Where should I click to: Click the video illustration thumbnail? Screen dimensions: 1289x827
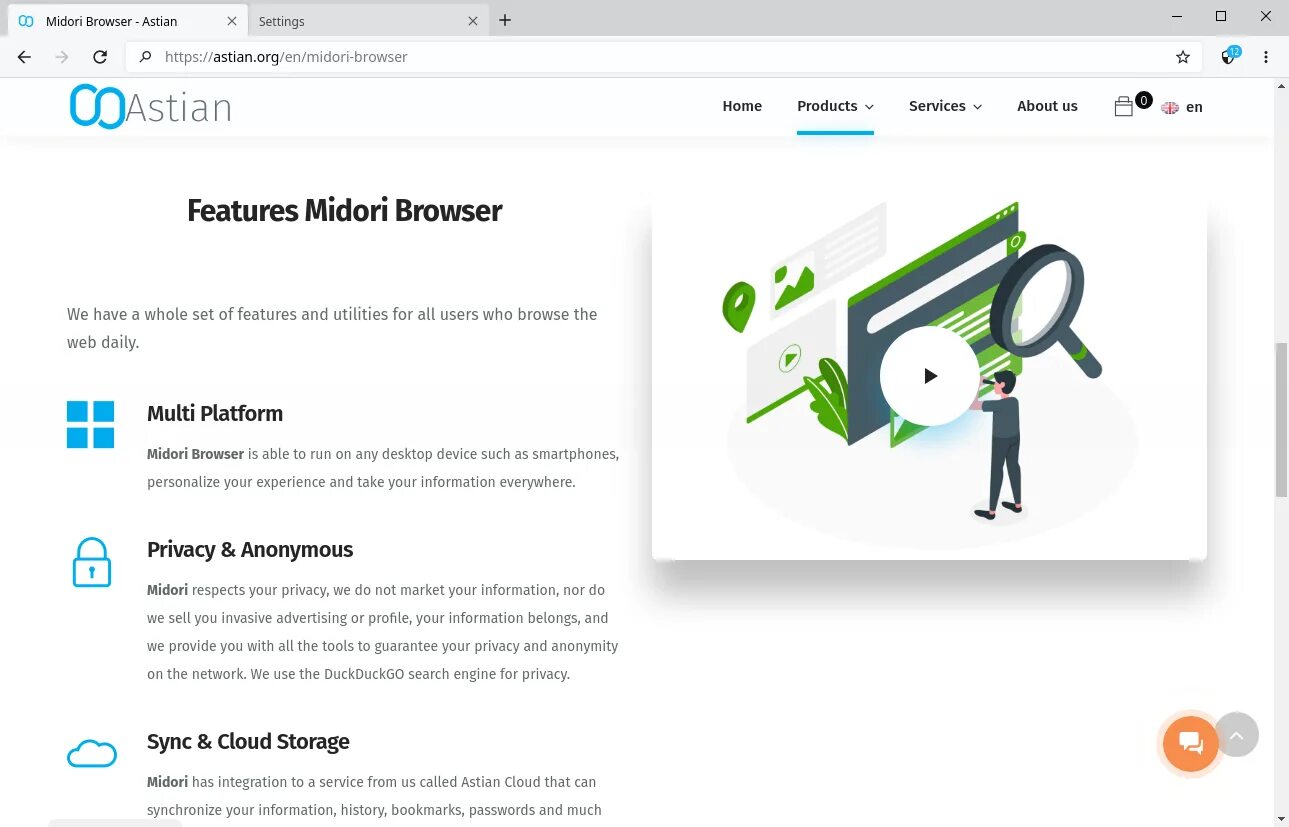tap(929, 376)
